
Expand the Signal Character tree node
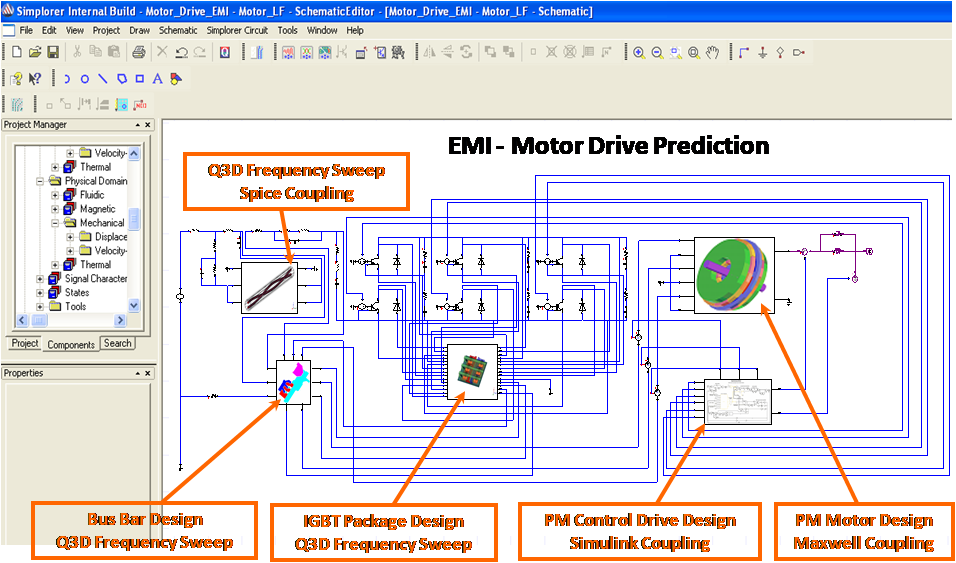point(41,279)
